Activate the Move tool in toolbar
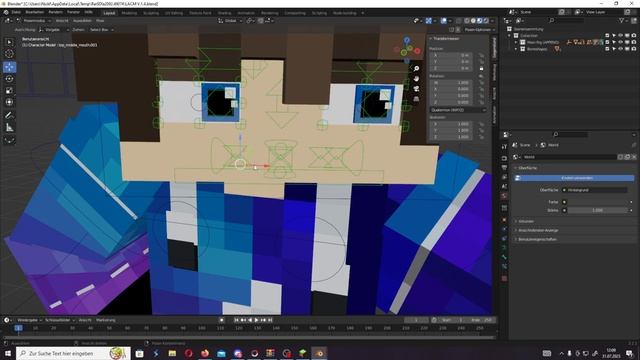640x360 pixels. coord(9,67)
